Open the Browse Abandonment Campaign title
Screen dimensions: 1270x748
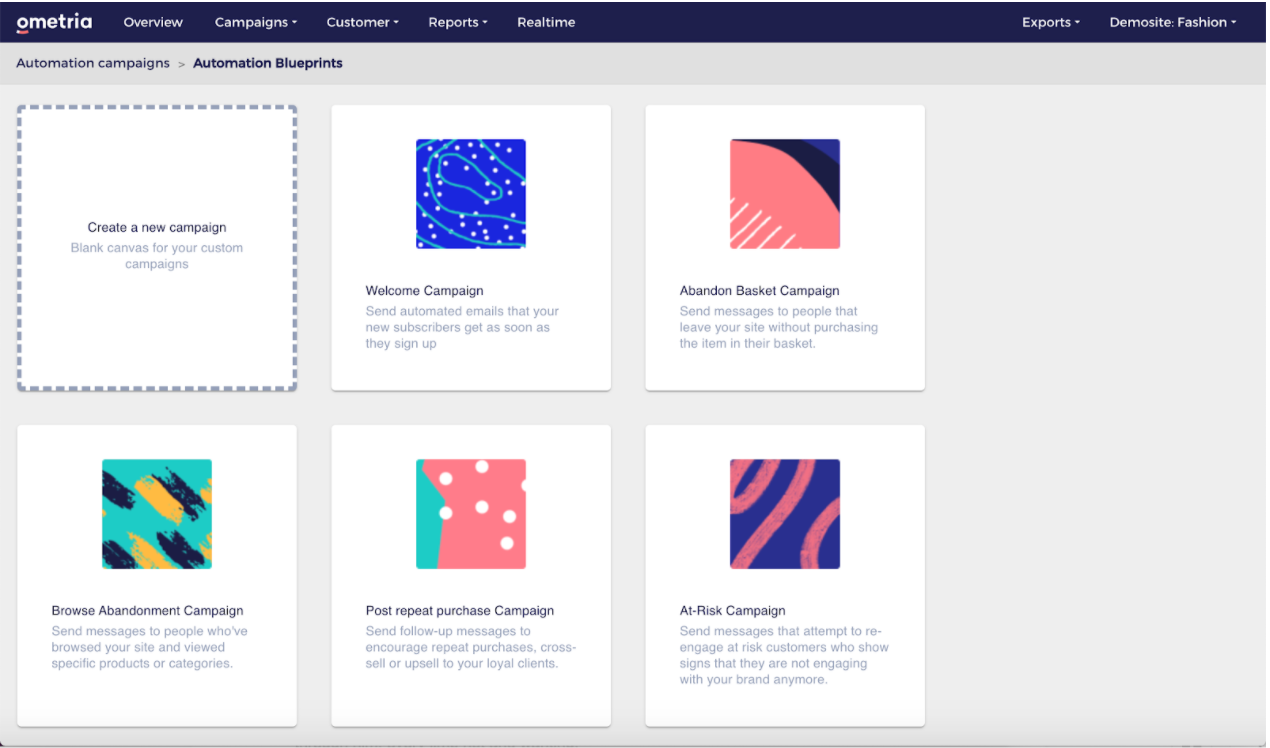tap(148, 611)
